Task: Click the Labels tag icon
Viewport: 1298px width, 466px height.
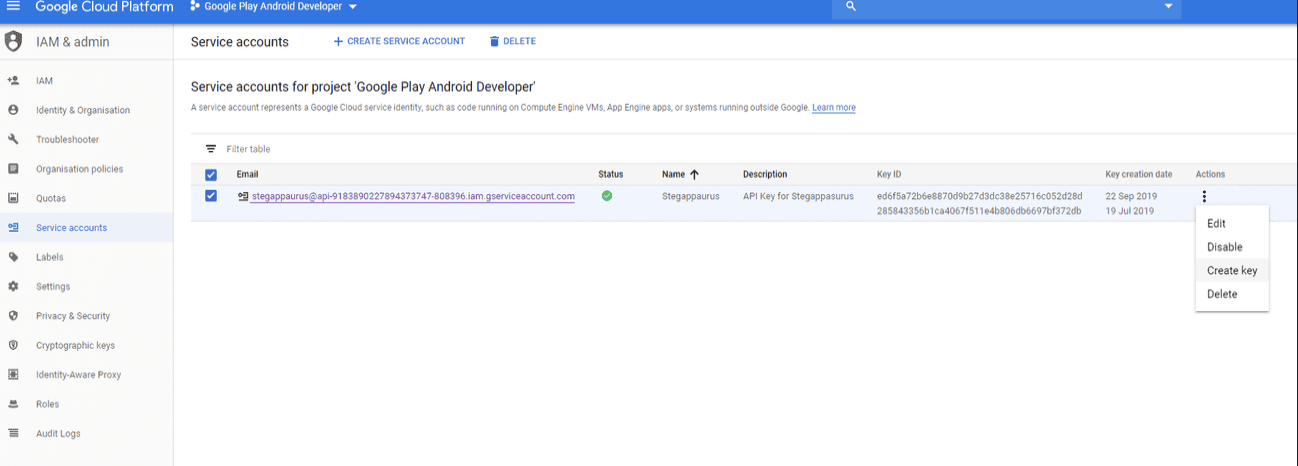Action: [13, 257]
